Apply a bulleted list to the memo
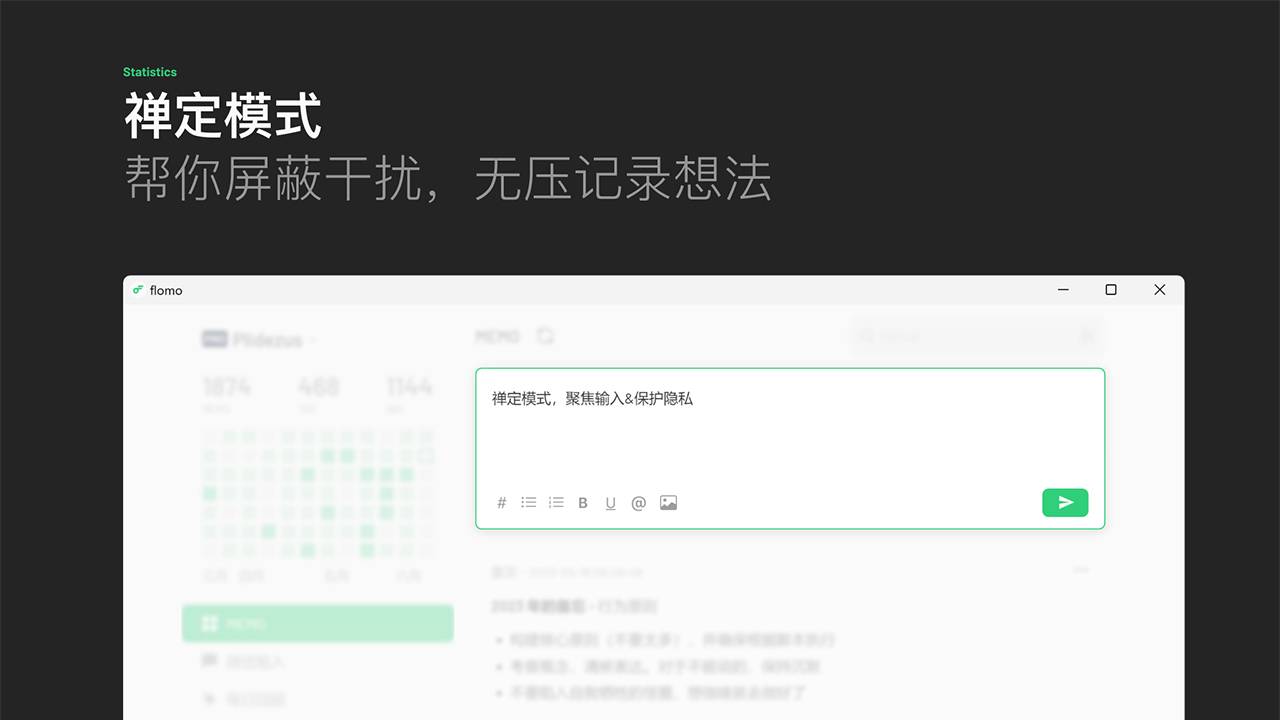The height and width of the screenshot is (720, 1280). [529, 502]
